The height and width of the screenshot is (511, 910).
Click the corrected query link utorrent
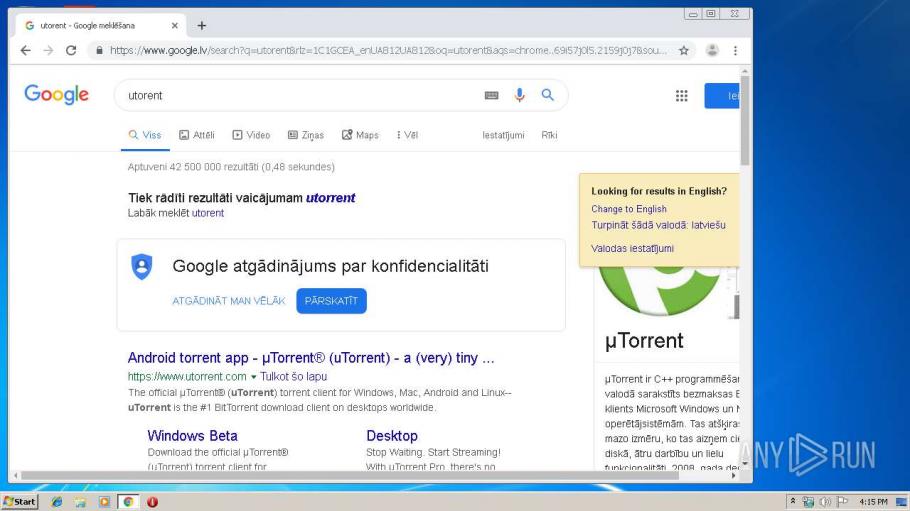[330, 198]
